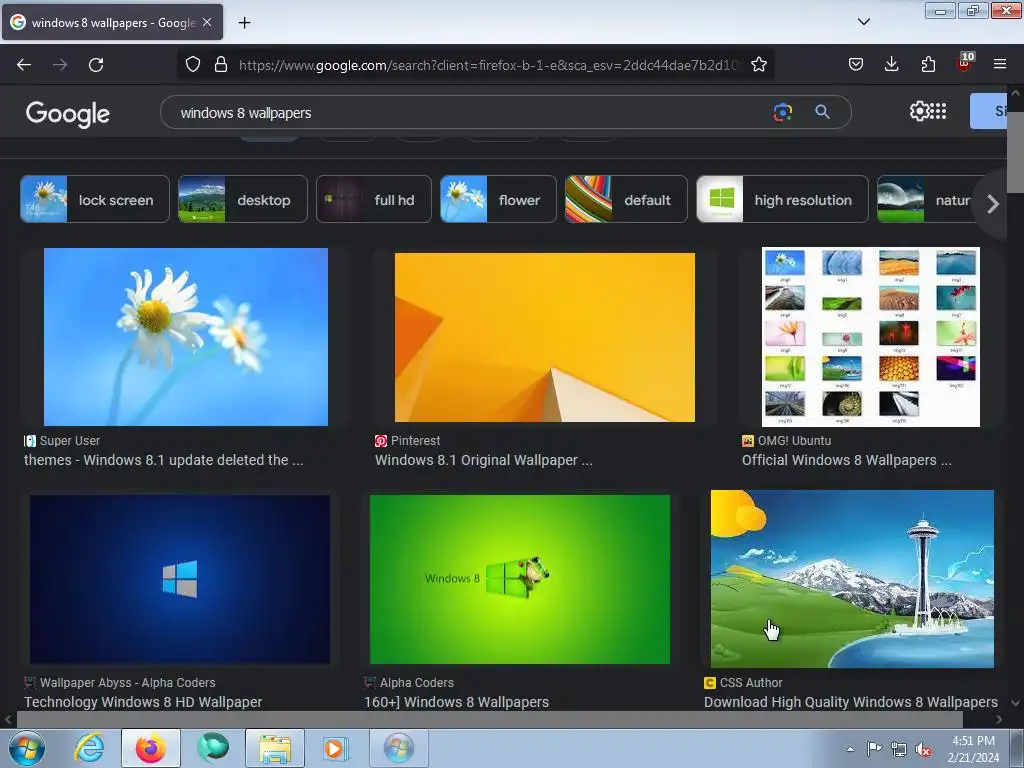Filter images by default chip
Image resolution: width=1024 pixels, height=768 pixels.
(626, 199)
